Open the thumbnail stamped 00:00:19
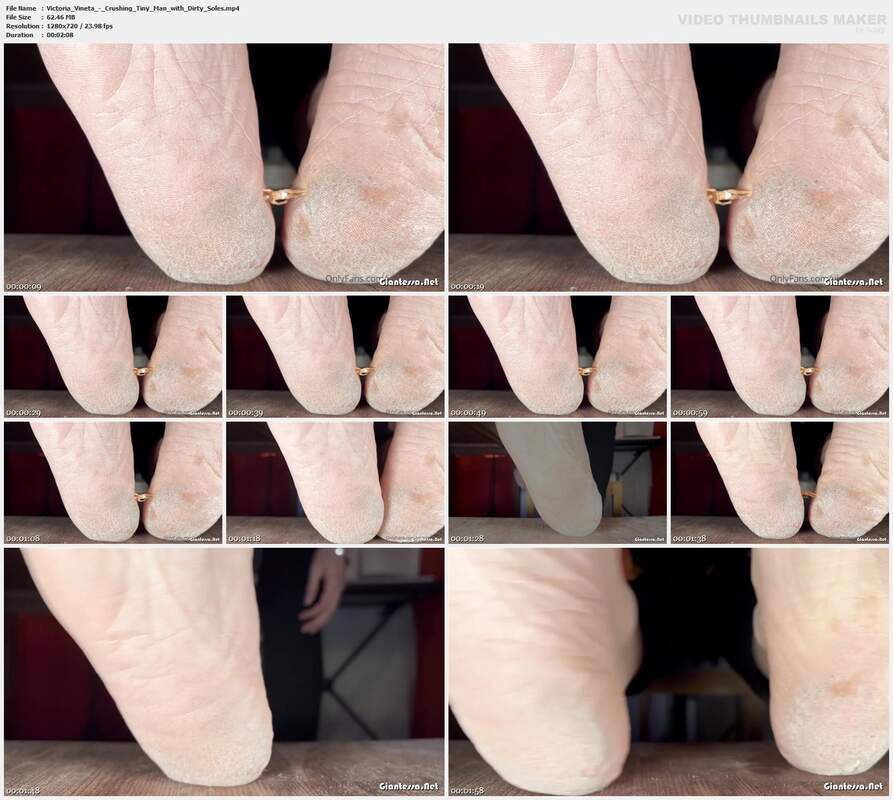The height and width of the screenshot is (800, 893). (669, 168)
